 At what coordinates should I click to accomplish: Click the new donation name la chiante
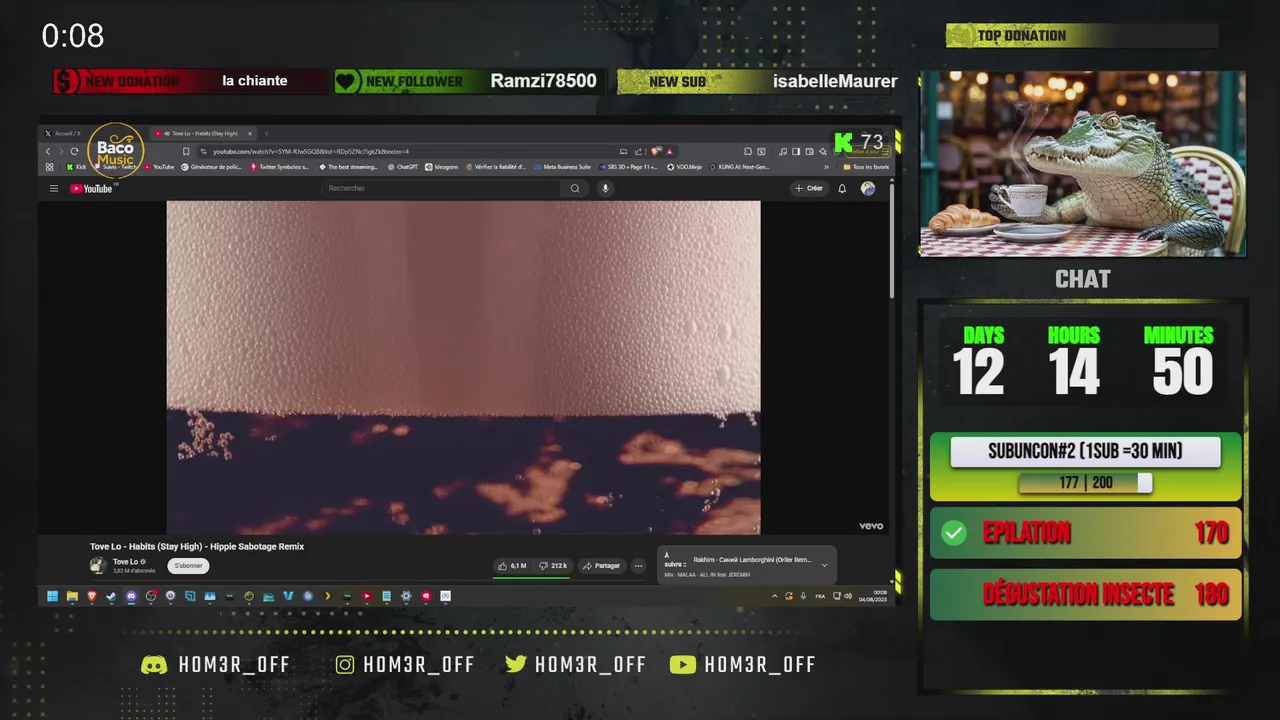[x=255, y=81]
